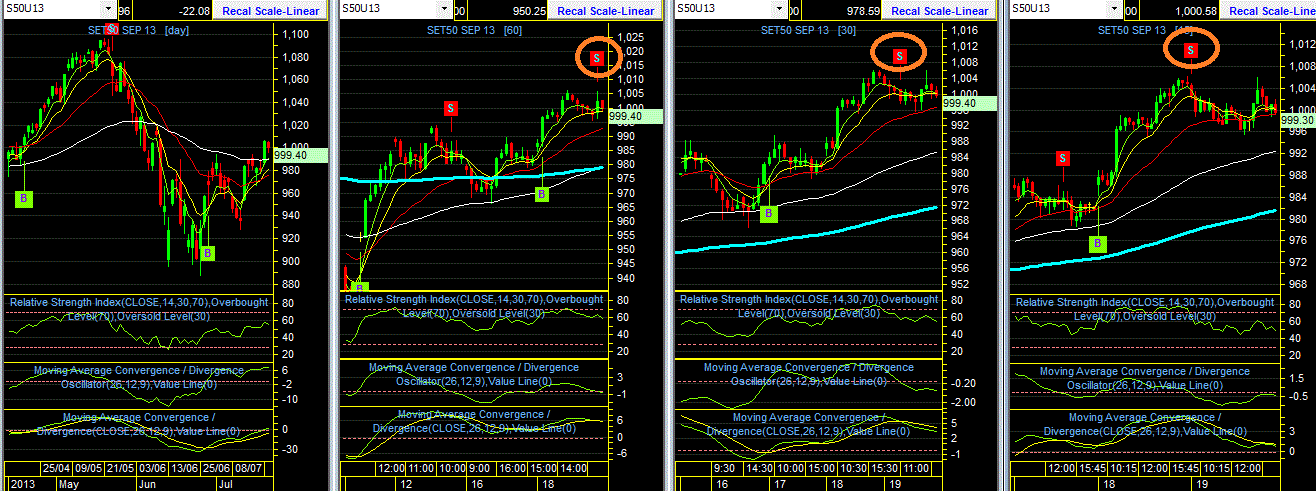Viewport: 1316px width, 491px height.
Task: Click Relative Strength Index label on day chart
Action: pyautogui.click(x=138, y=309)
